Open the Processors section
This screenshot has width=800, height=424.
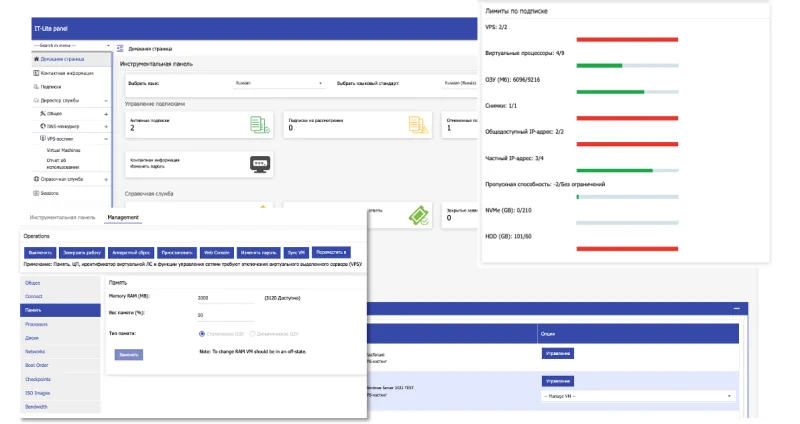pos(60,325)
